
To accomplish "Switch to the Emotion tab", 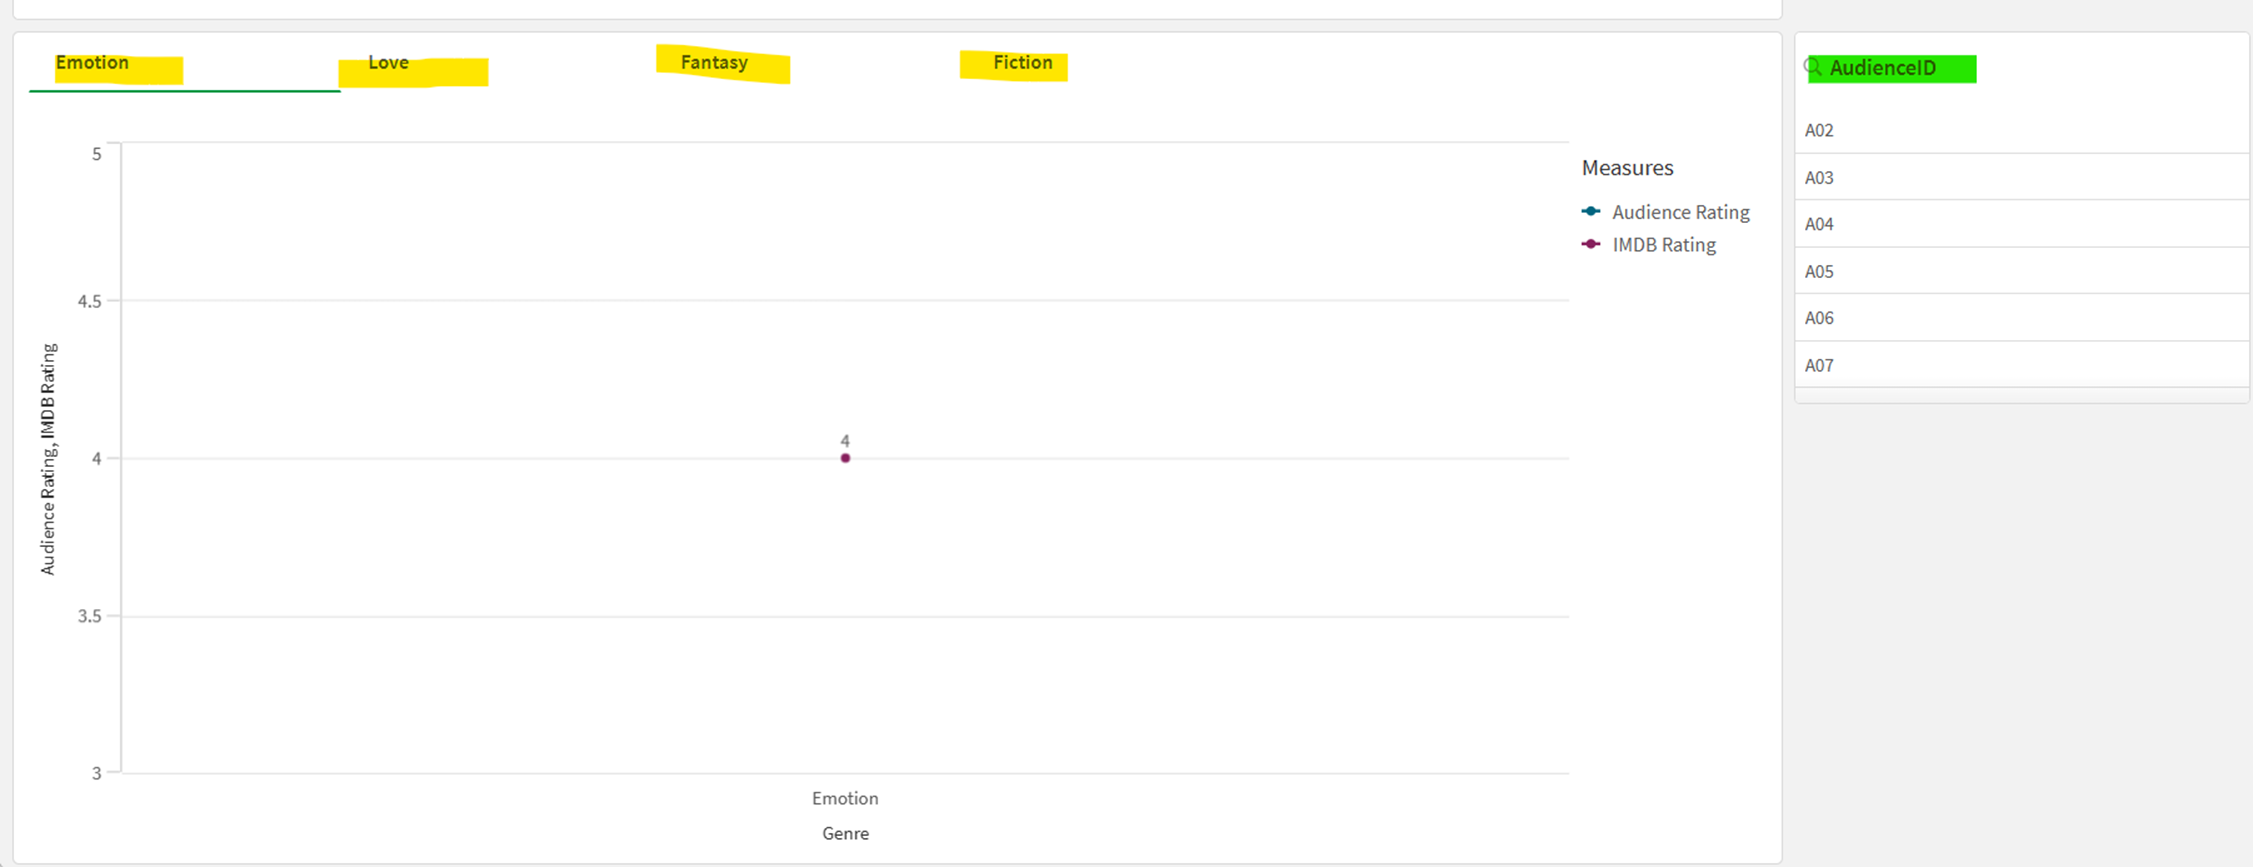I will pos(92,63).
